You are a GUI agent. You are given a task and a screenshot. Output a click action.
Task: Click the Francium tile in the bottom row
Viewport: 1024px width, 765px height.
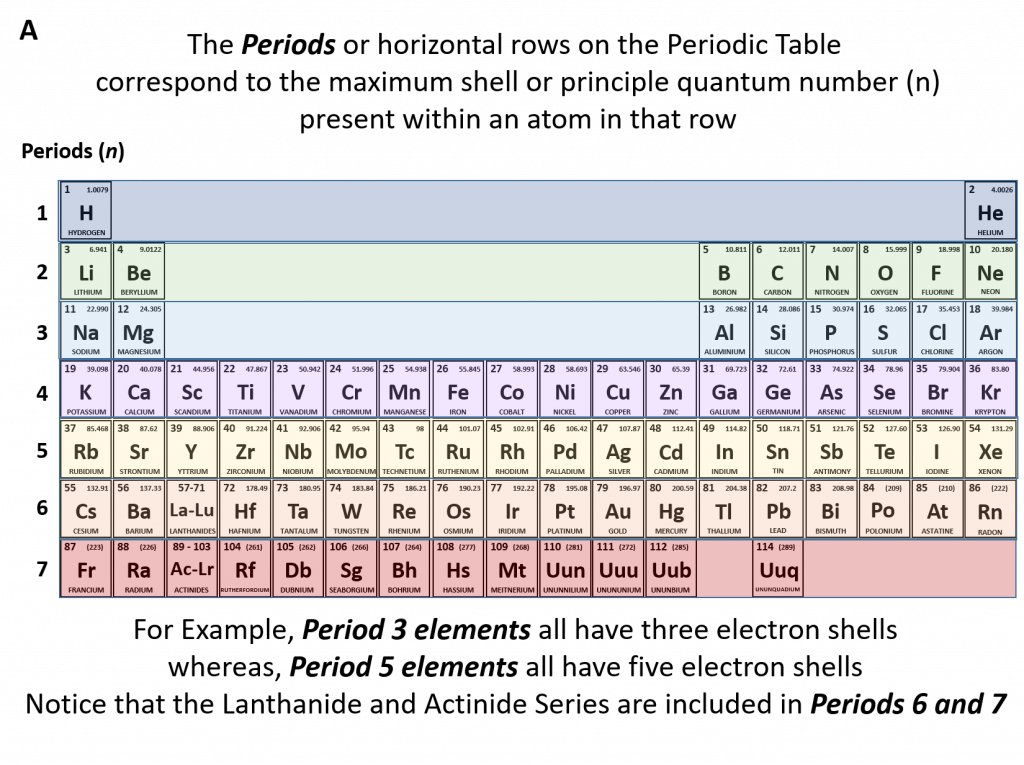tap(85, 570)
